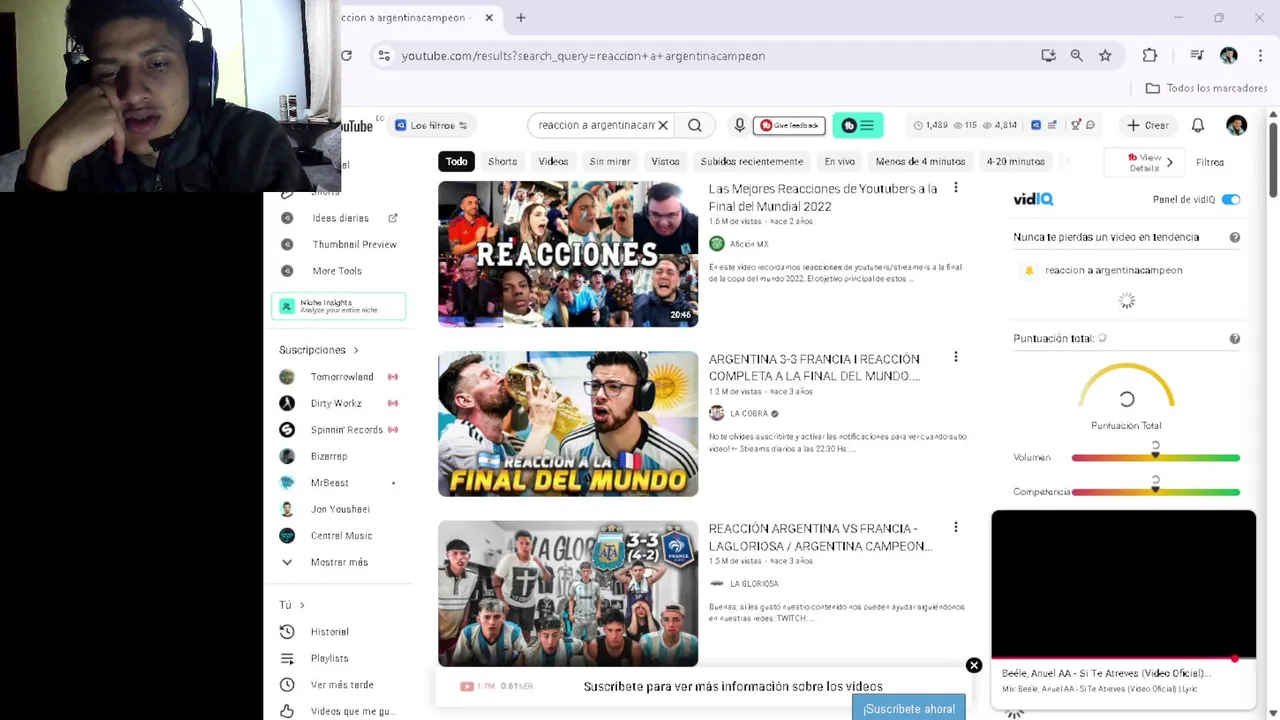Click the miniplayer progress bar
1280x720 pixels.
(1123, 659)
